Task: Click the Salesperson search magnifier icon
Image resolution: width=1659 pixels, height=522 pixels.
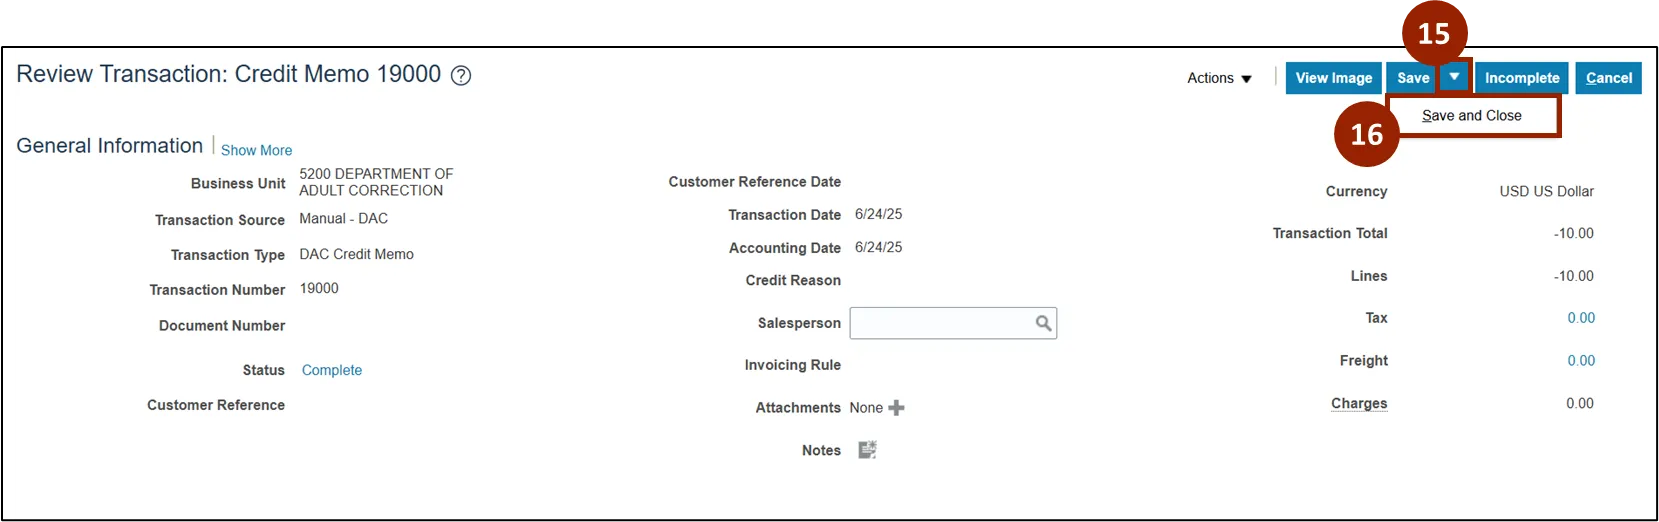Action: click(x=1043, y=323)
